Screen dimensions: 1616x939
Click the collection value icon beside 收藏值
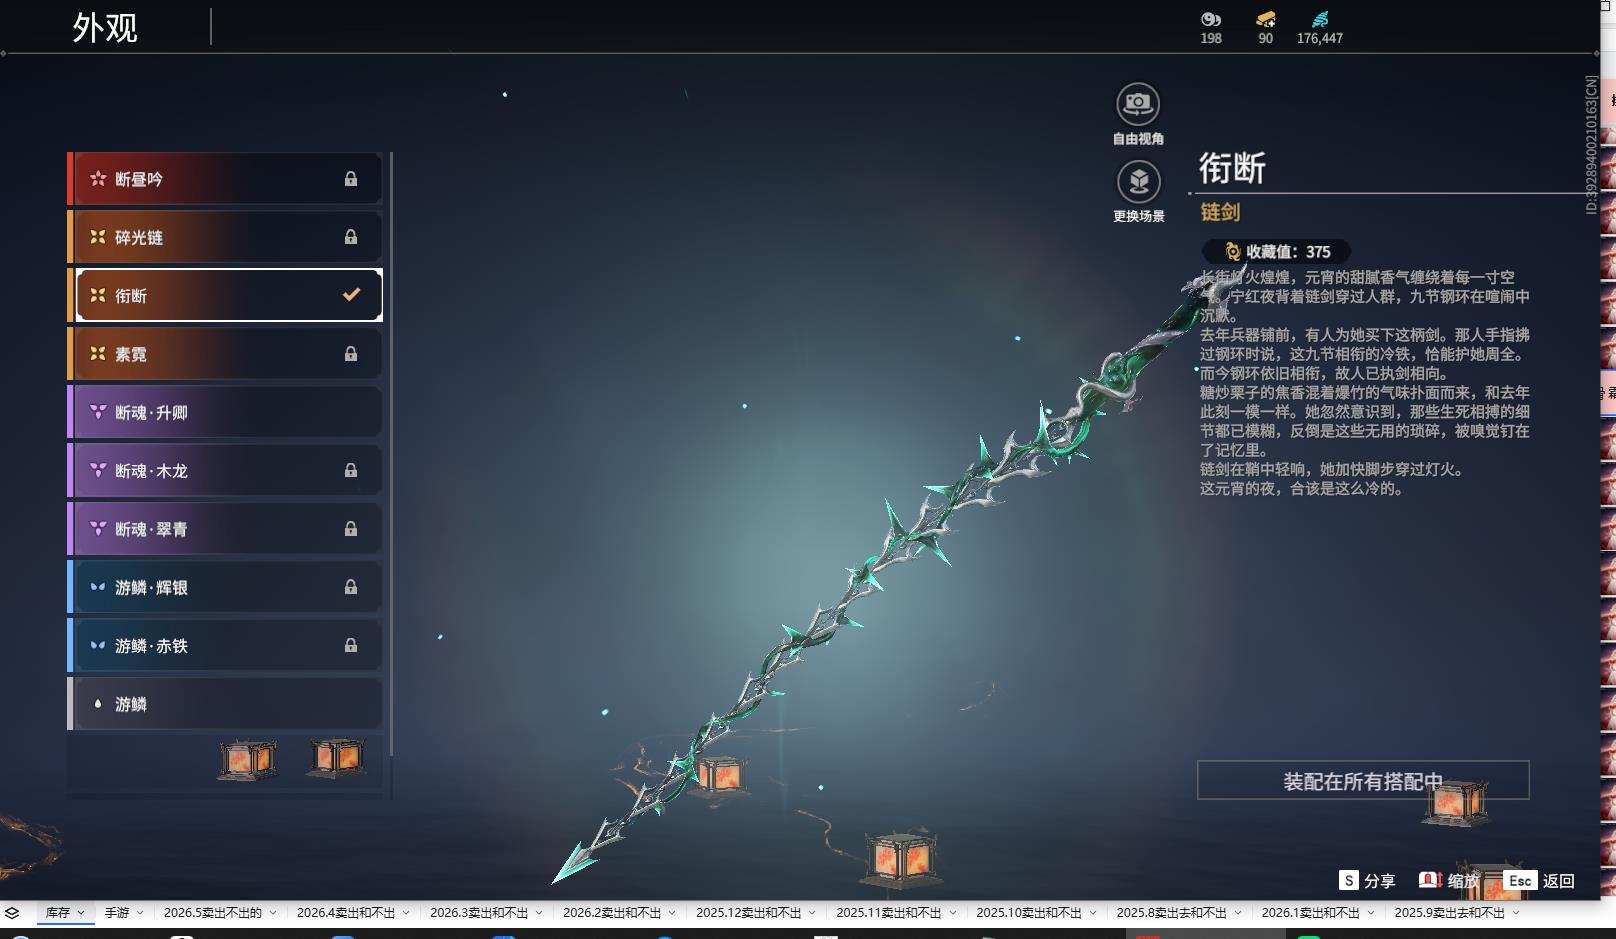click(1232, 252)
